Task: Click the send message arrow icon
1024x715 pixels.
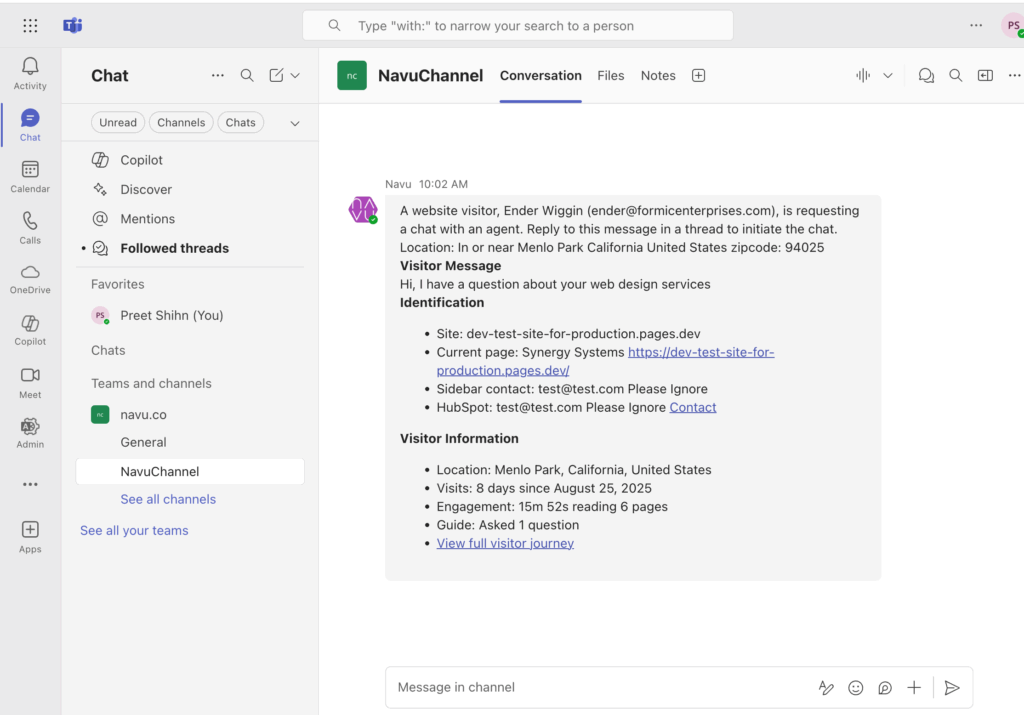Action: pos(952,688)
